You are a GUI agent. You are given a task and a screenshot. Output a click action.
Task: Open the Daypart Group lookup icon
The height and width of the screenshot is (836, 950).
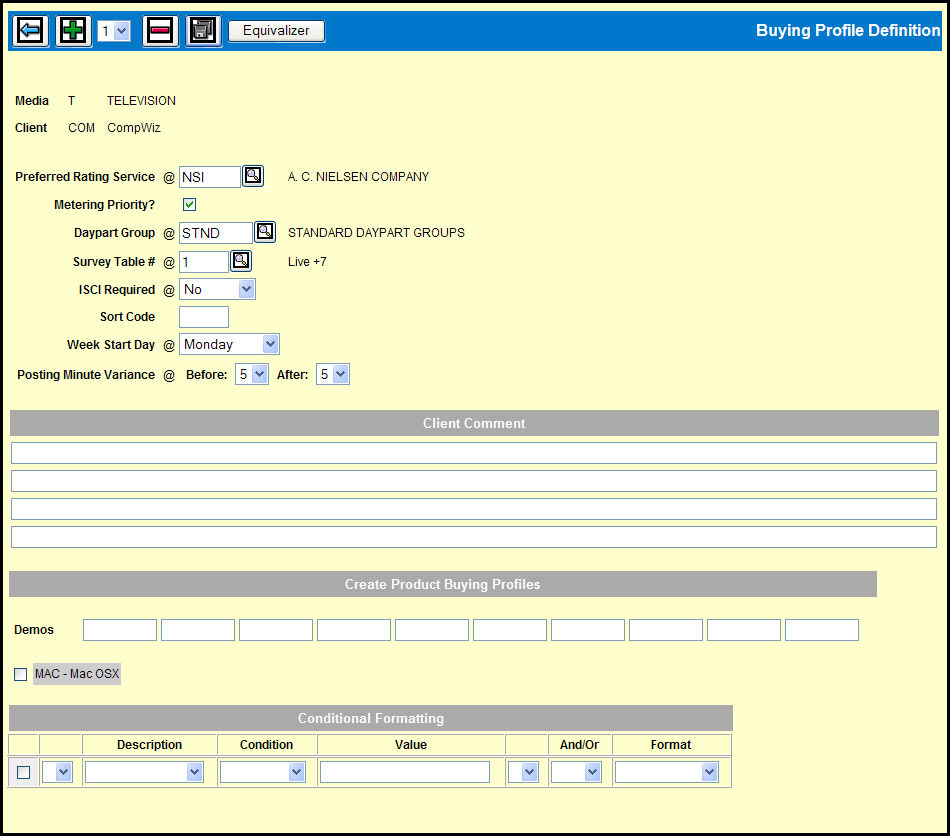[265, 232]
